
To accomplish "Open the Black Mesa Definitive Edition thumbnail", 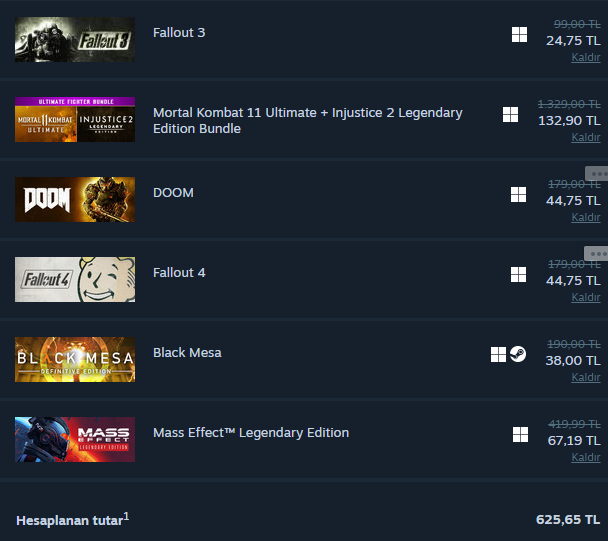I will click(75, 359).
